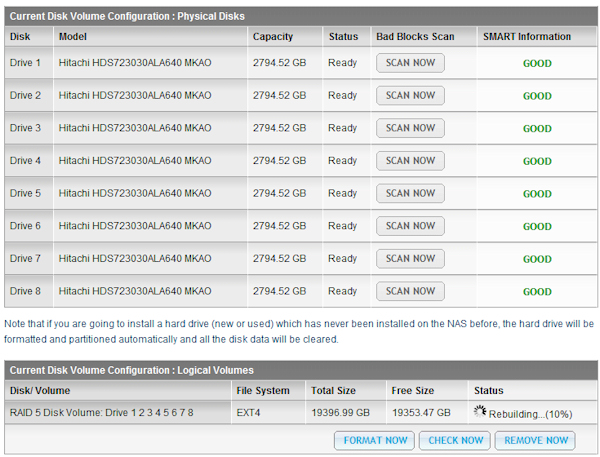Viewport: 600px width, 457px height.
Task: Click the File System column header
Action: point(263,391)
